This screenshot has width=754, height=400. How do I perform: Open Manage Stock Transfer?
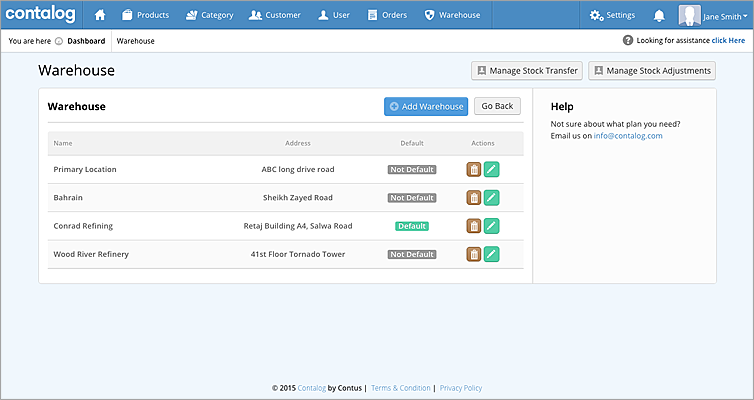click(527, 71)
